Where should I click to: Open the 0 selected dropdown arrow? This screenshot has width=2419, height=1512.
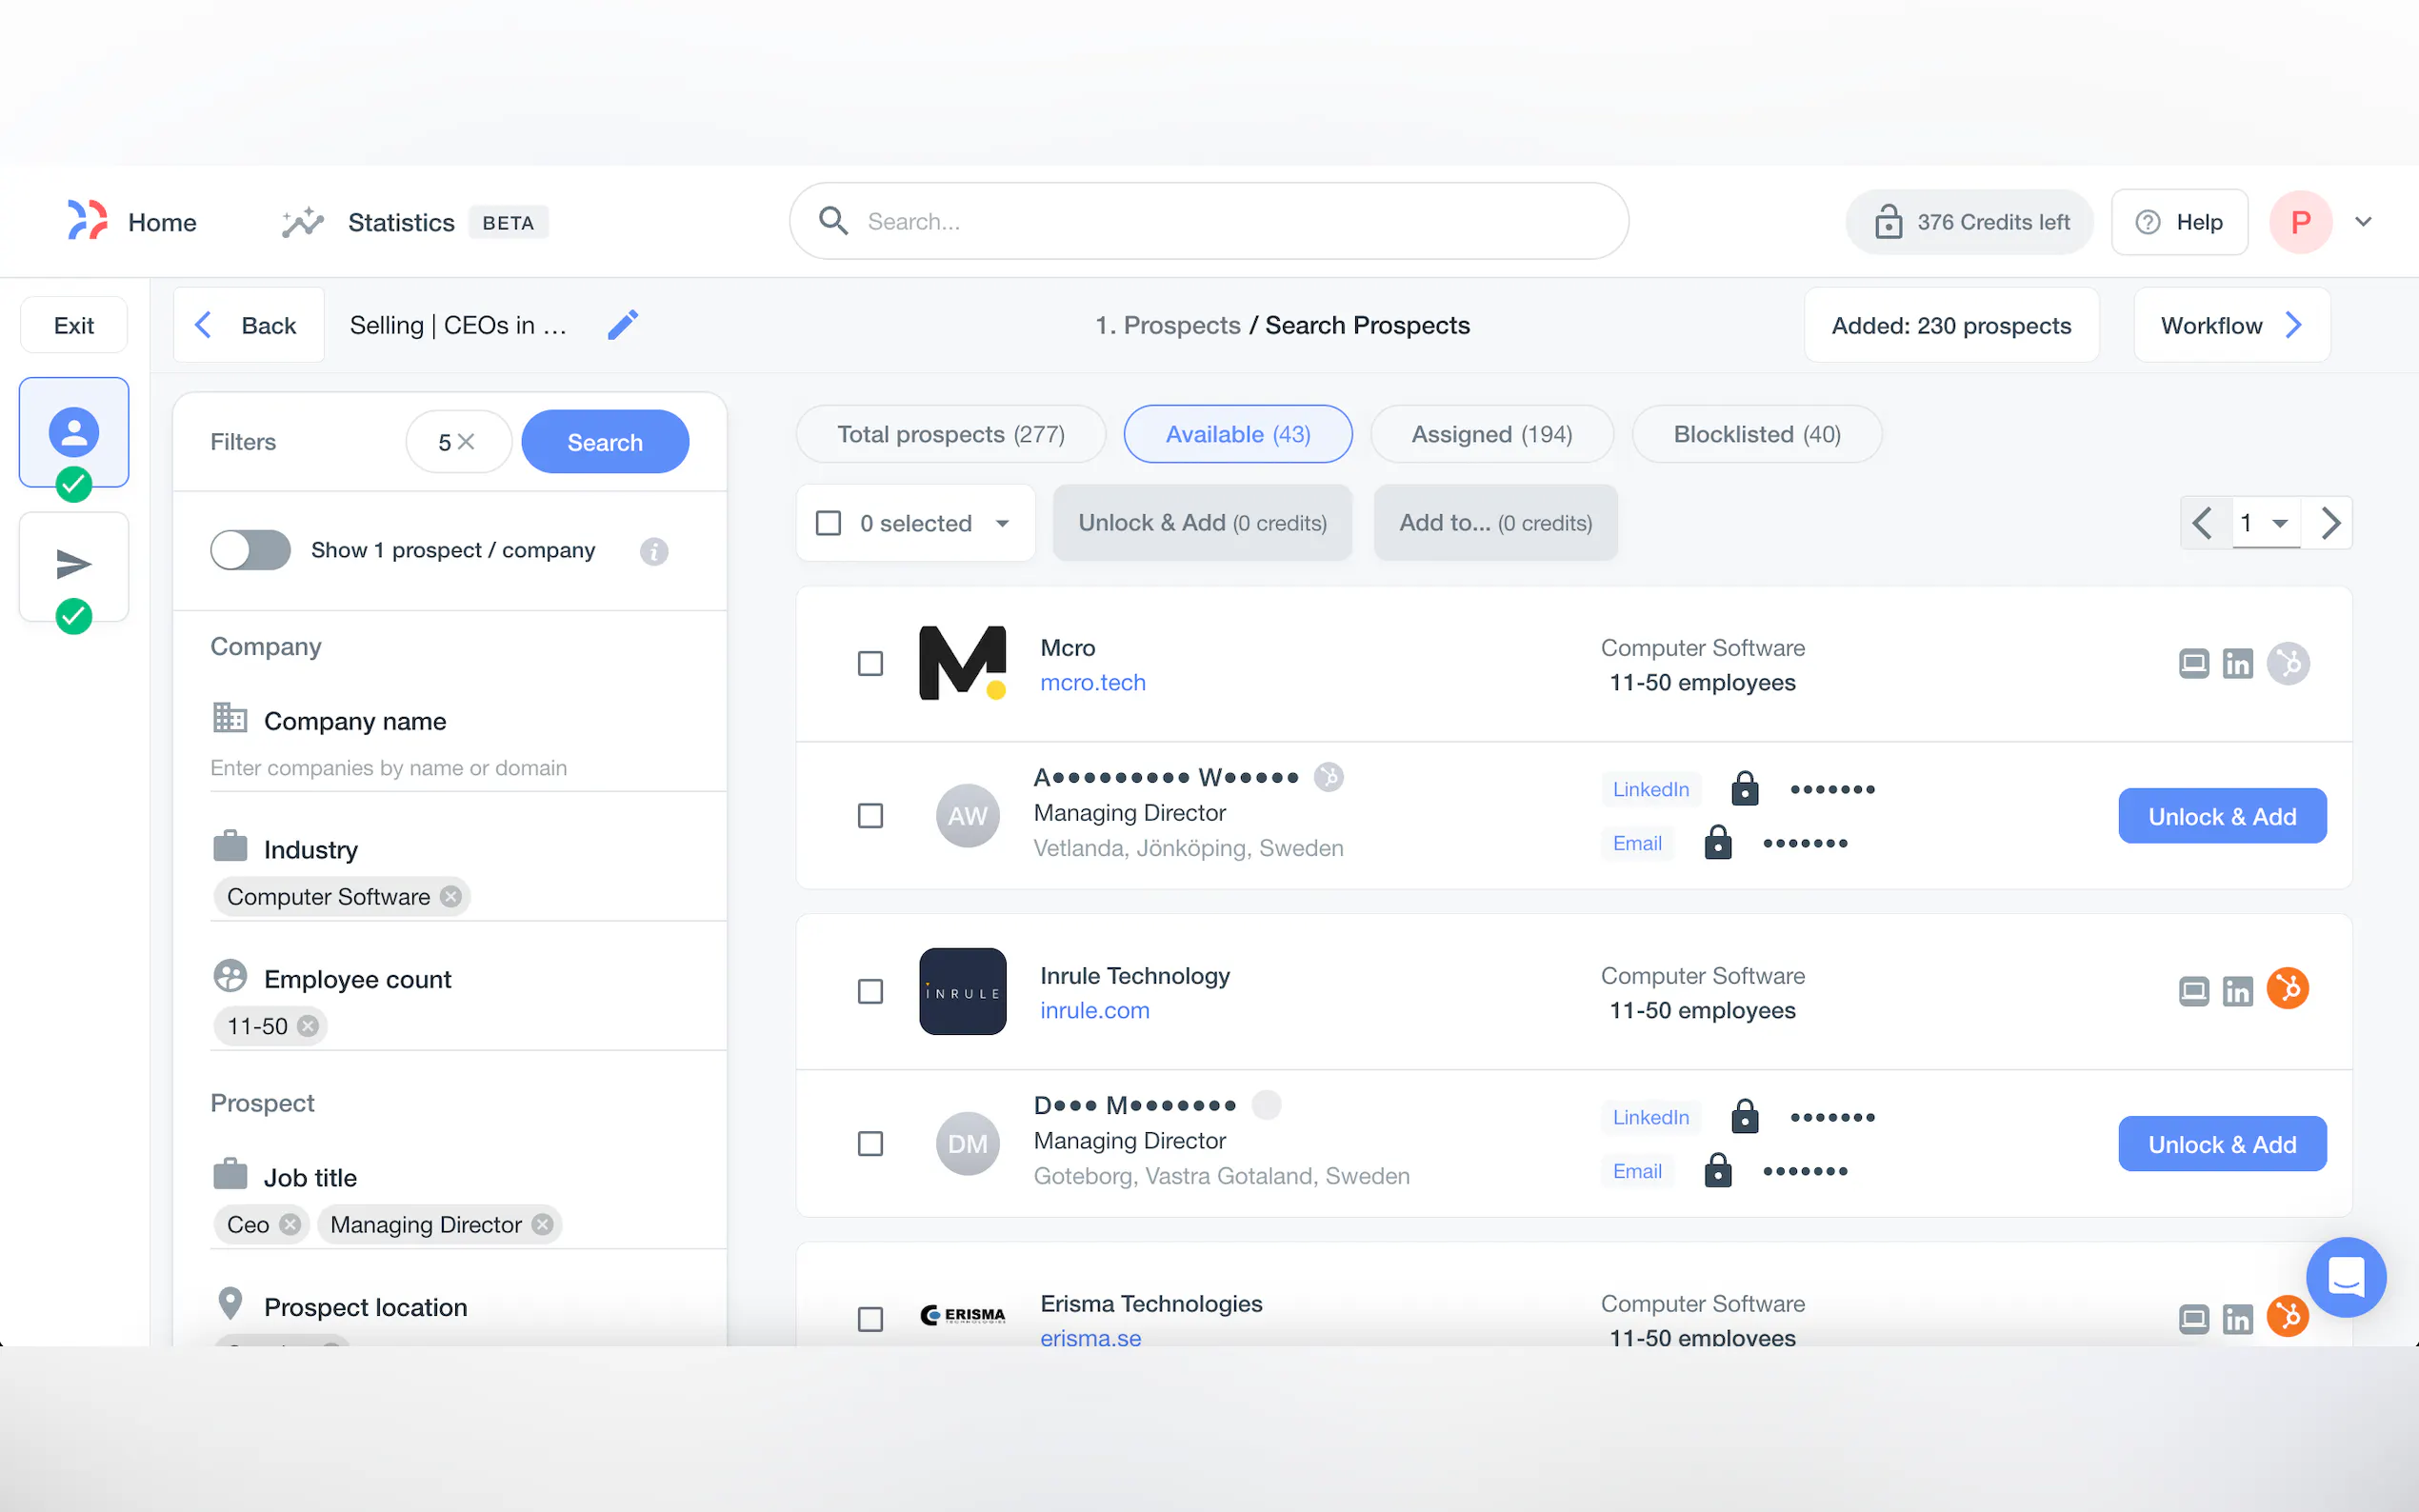point(1002,523)
